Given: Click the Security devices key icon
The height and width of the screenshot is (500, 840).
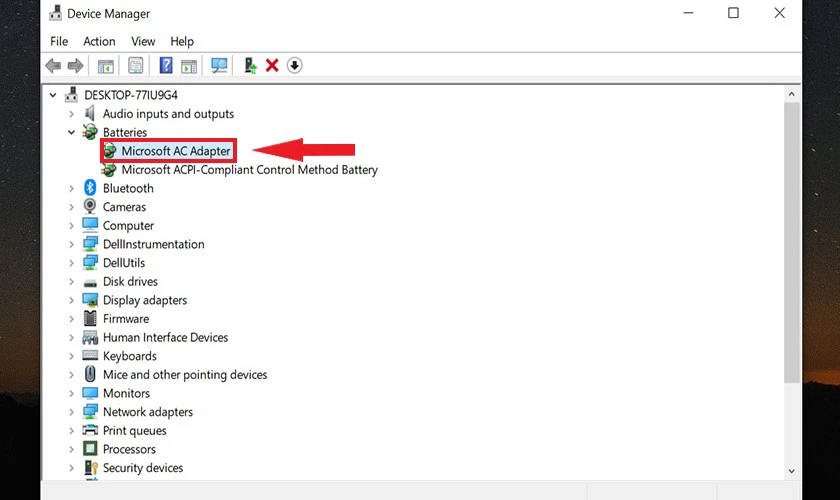Looking at the screenshot, I should [x=91, y=467].
